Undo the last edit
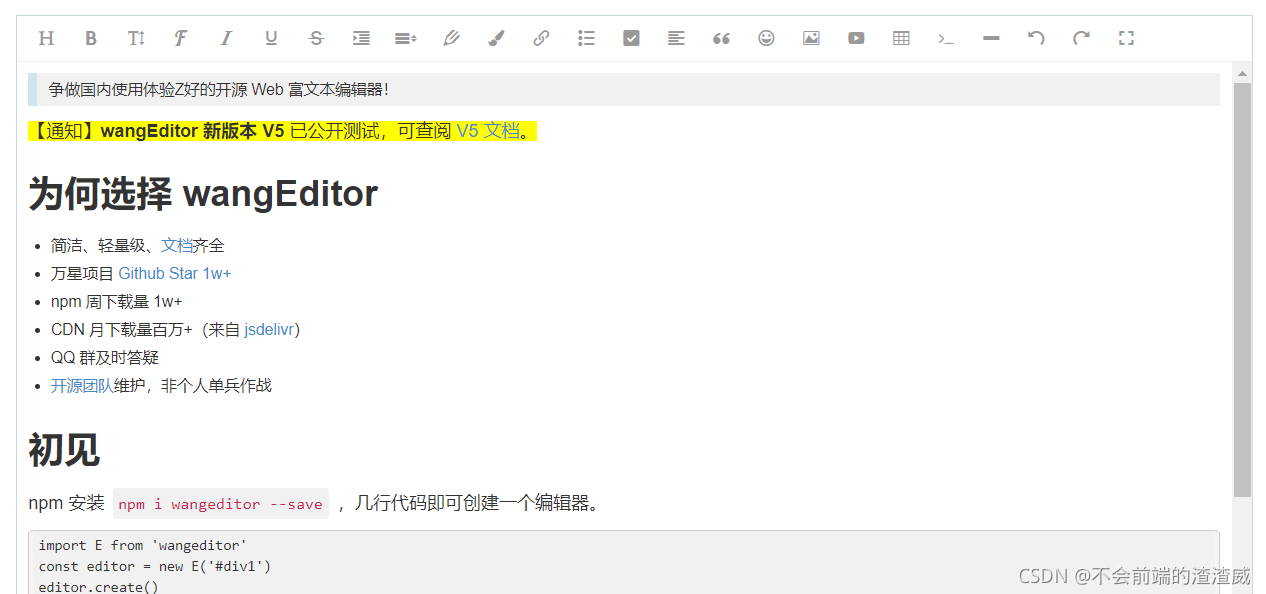This screenshot has width=1266, height=594. pos(1036,38)
